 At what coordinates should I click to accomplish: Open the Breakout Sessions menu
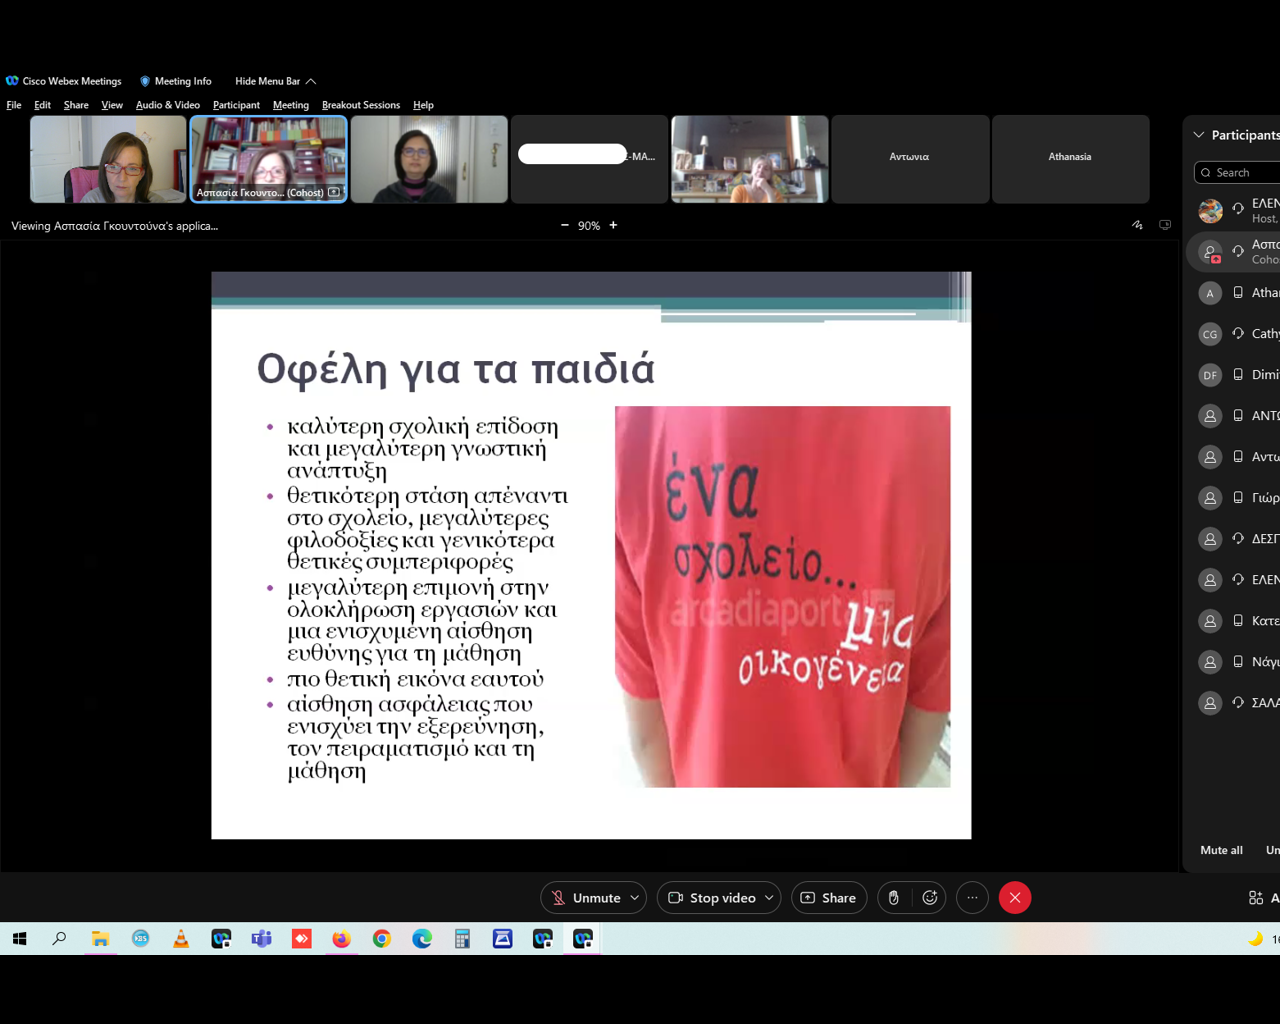360,105
